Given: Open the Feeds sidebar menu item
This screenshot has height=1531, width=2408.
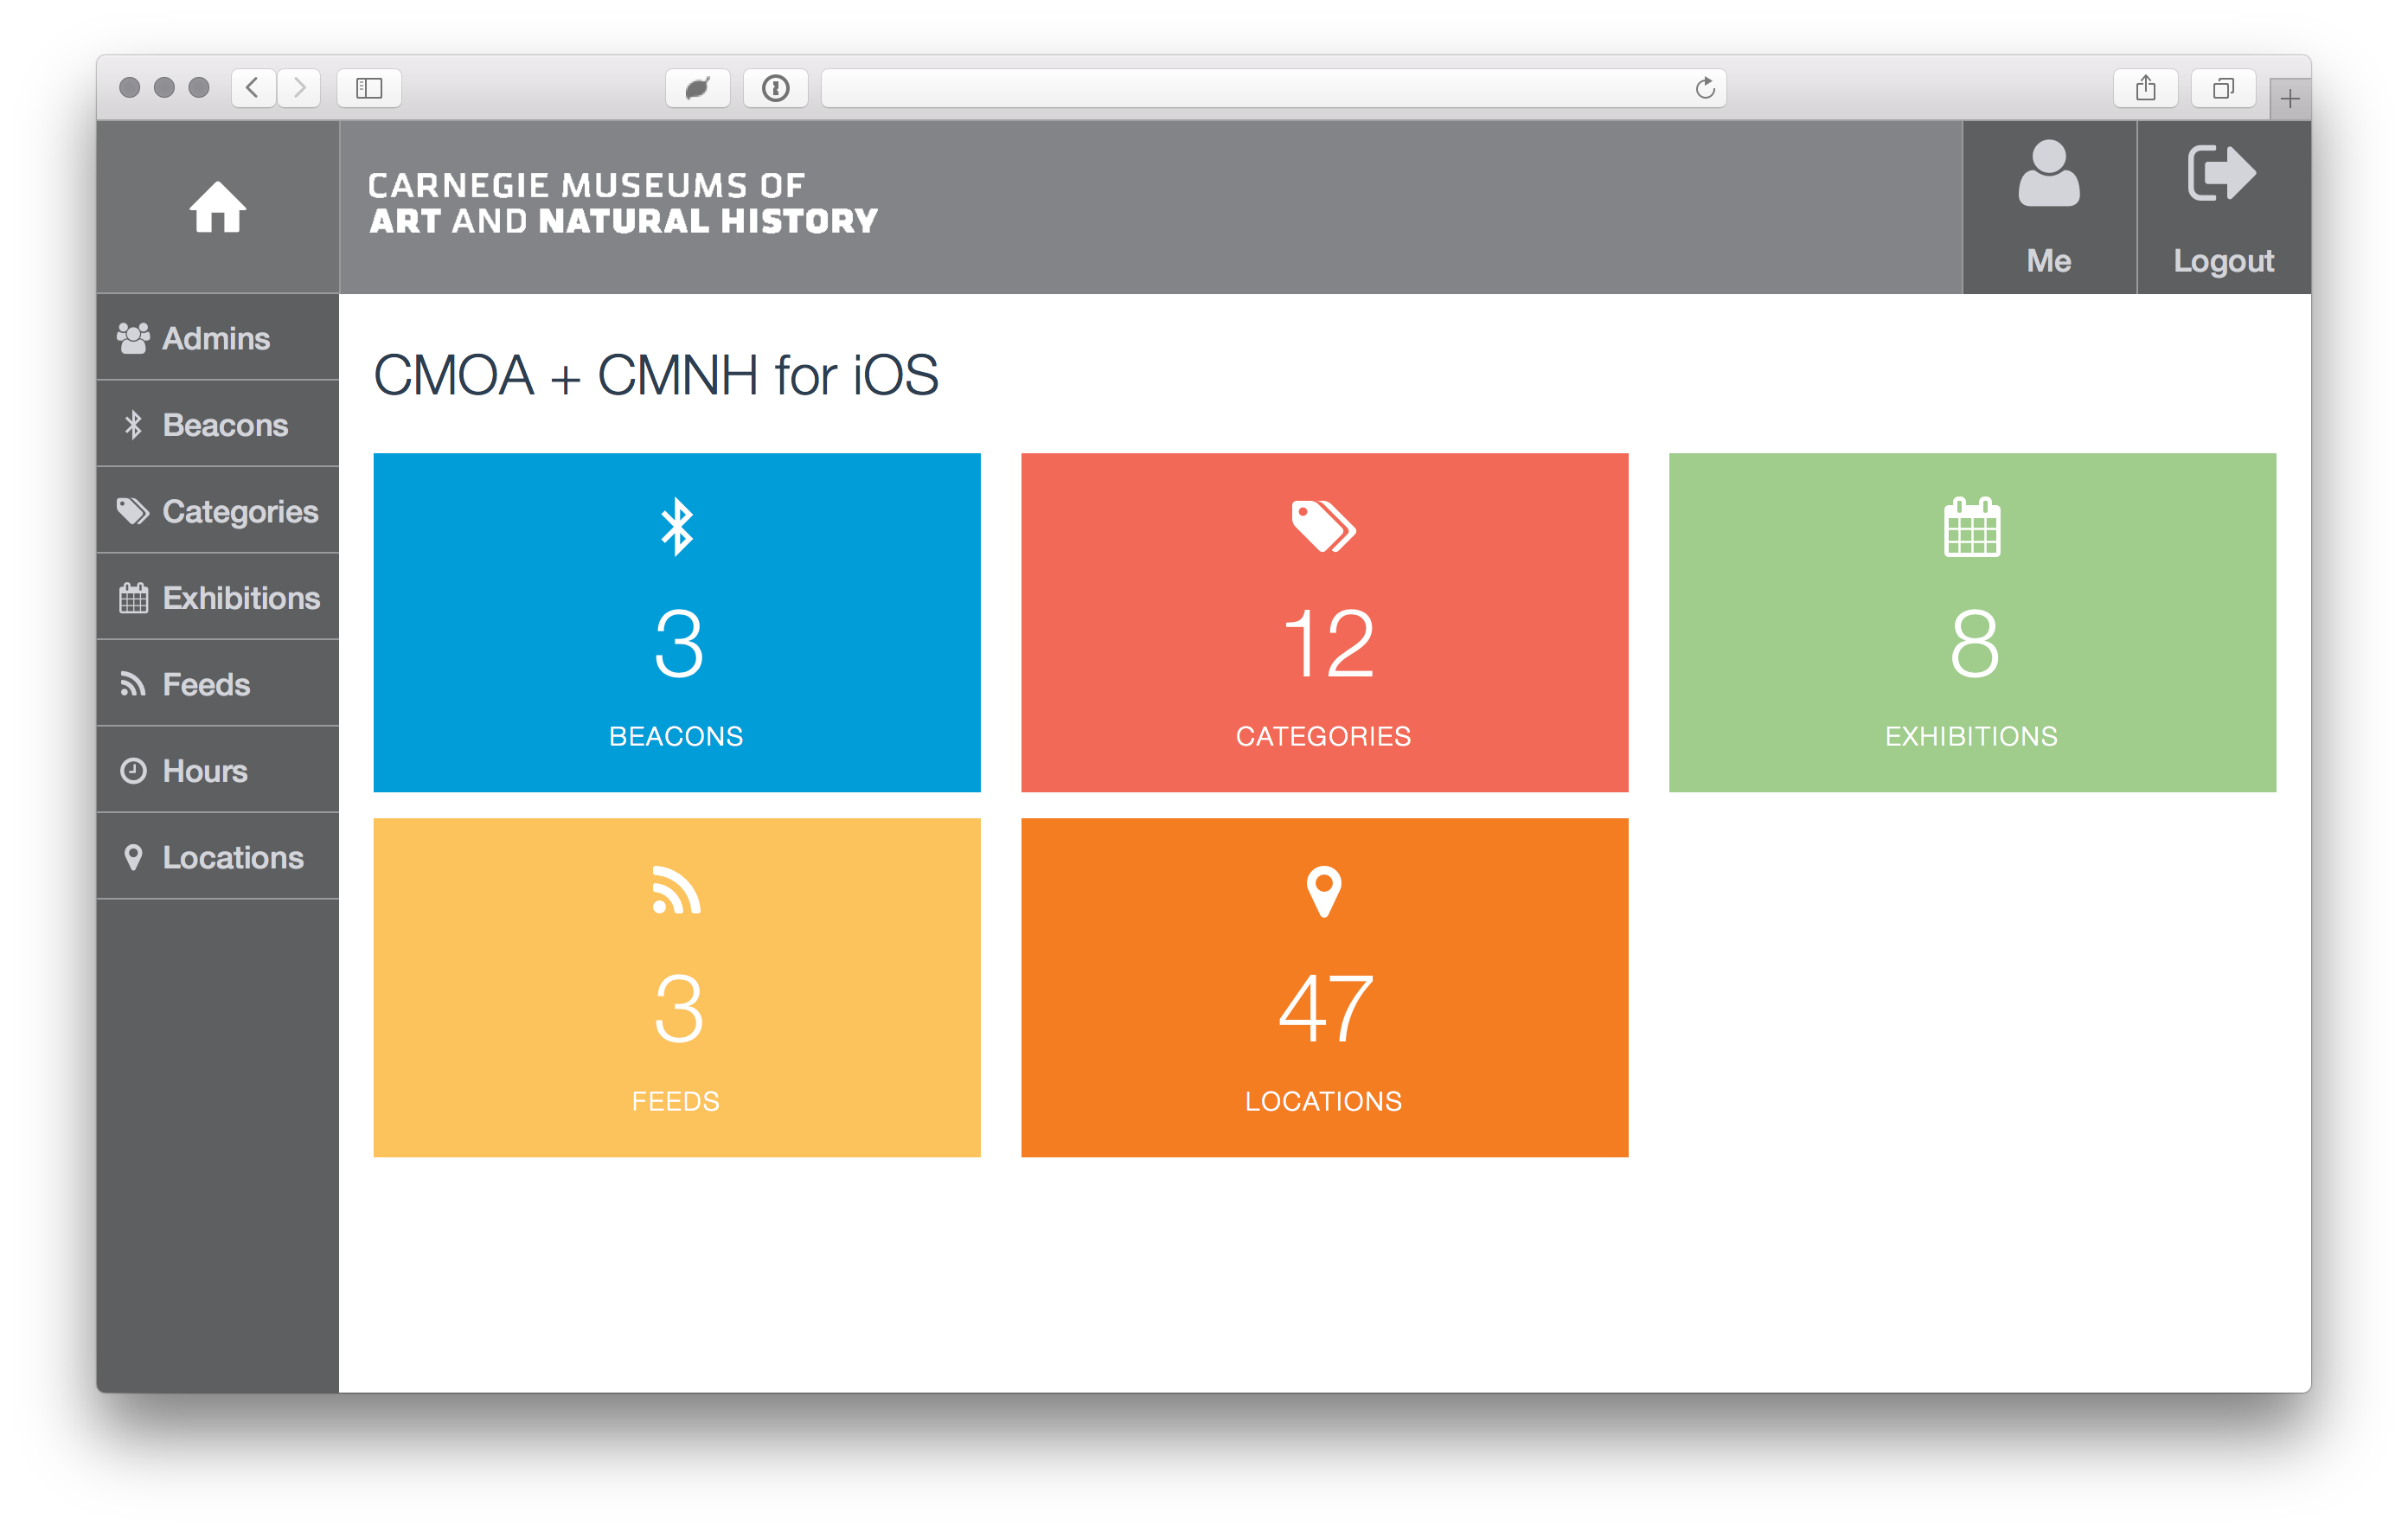Looking at the screenshot, I should tap(217, 684).
